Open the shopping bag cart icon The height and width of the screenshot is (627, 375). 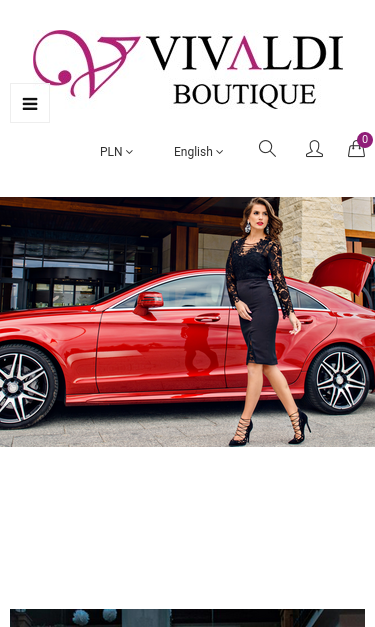pos(356,149)
